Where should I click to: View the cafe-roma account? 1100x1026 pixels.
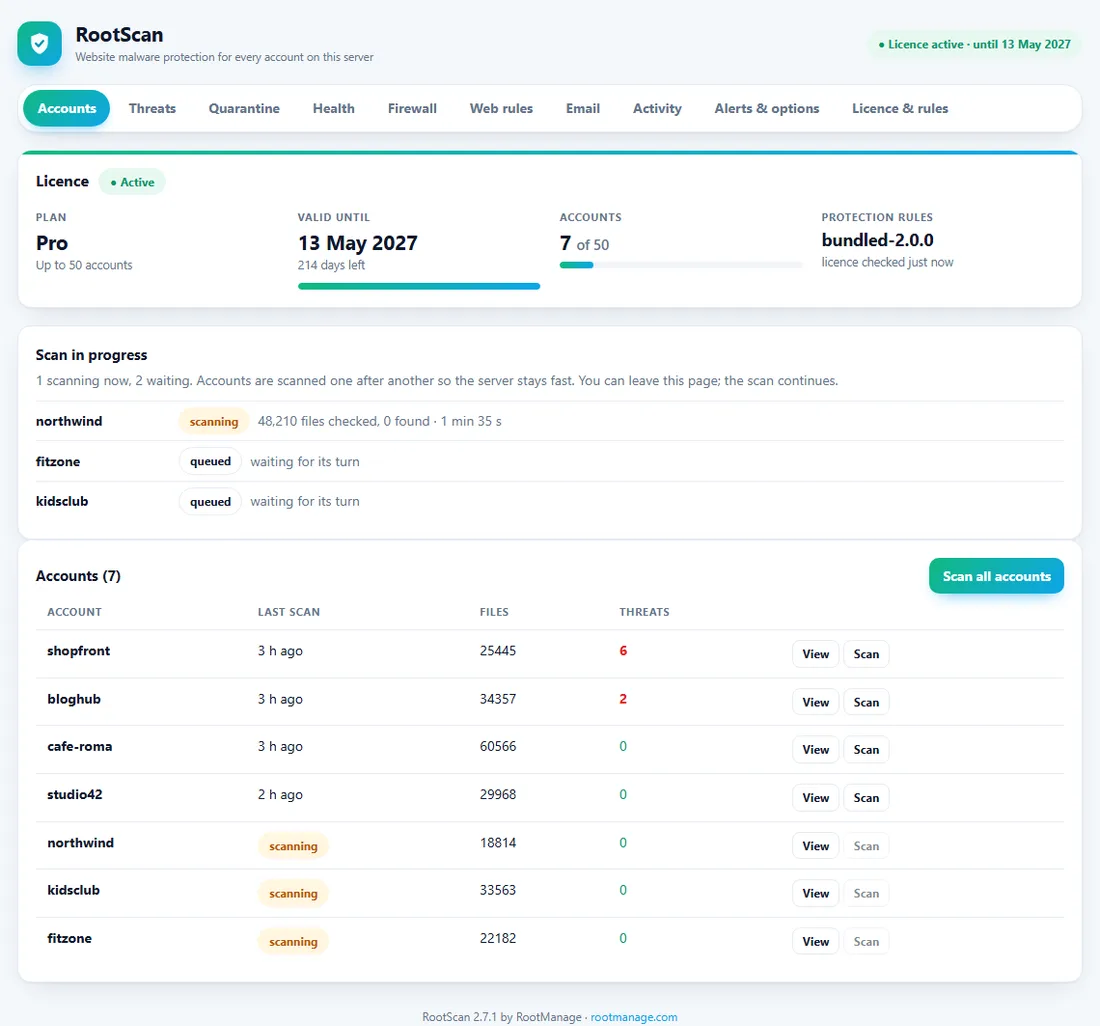coord(815,750)
